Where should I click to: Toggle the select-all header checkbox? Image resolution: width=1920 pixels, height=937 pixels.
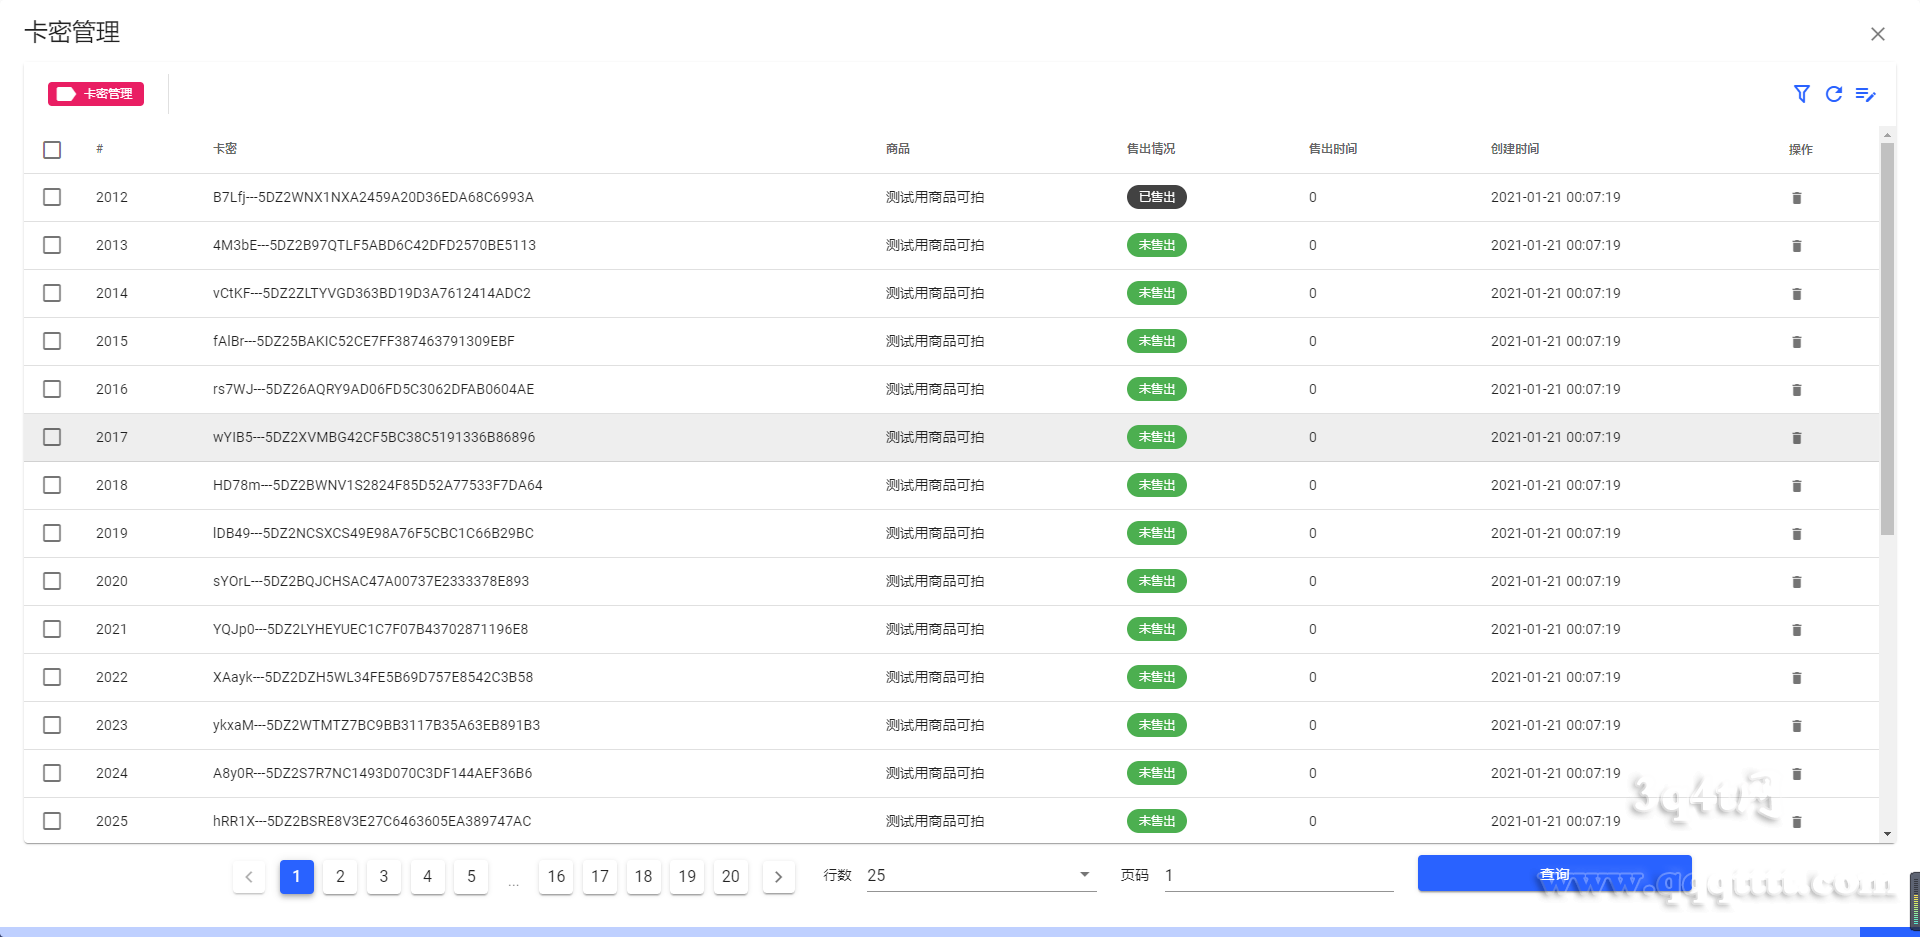point(52,150)
